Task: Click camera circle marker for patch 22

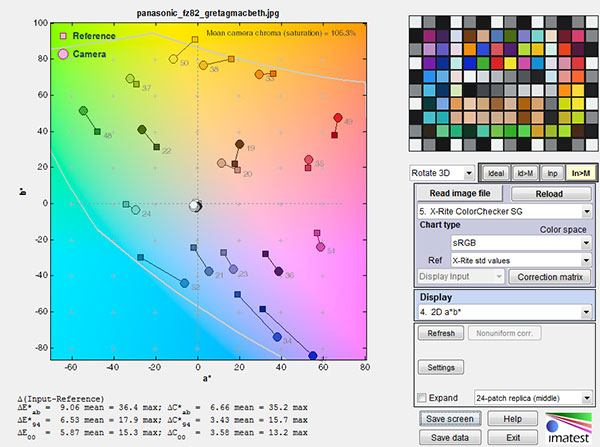Action: (x=142, y=130)
